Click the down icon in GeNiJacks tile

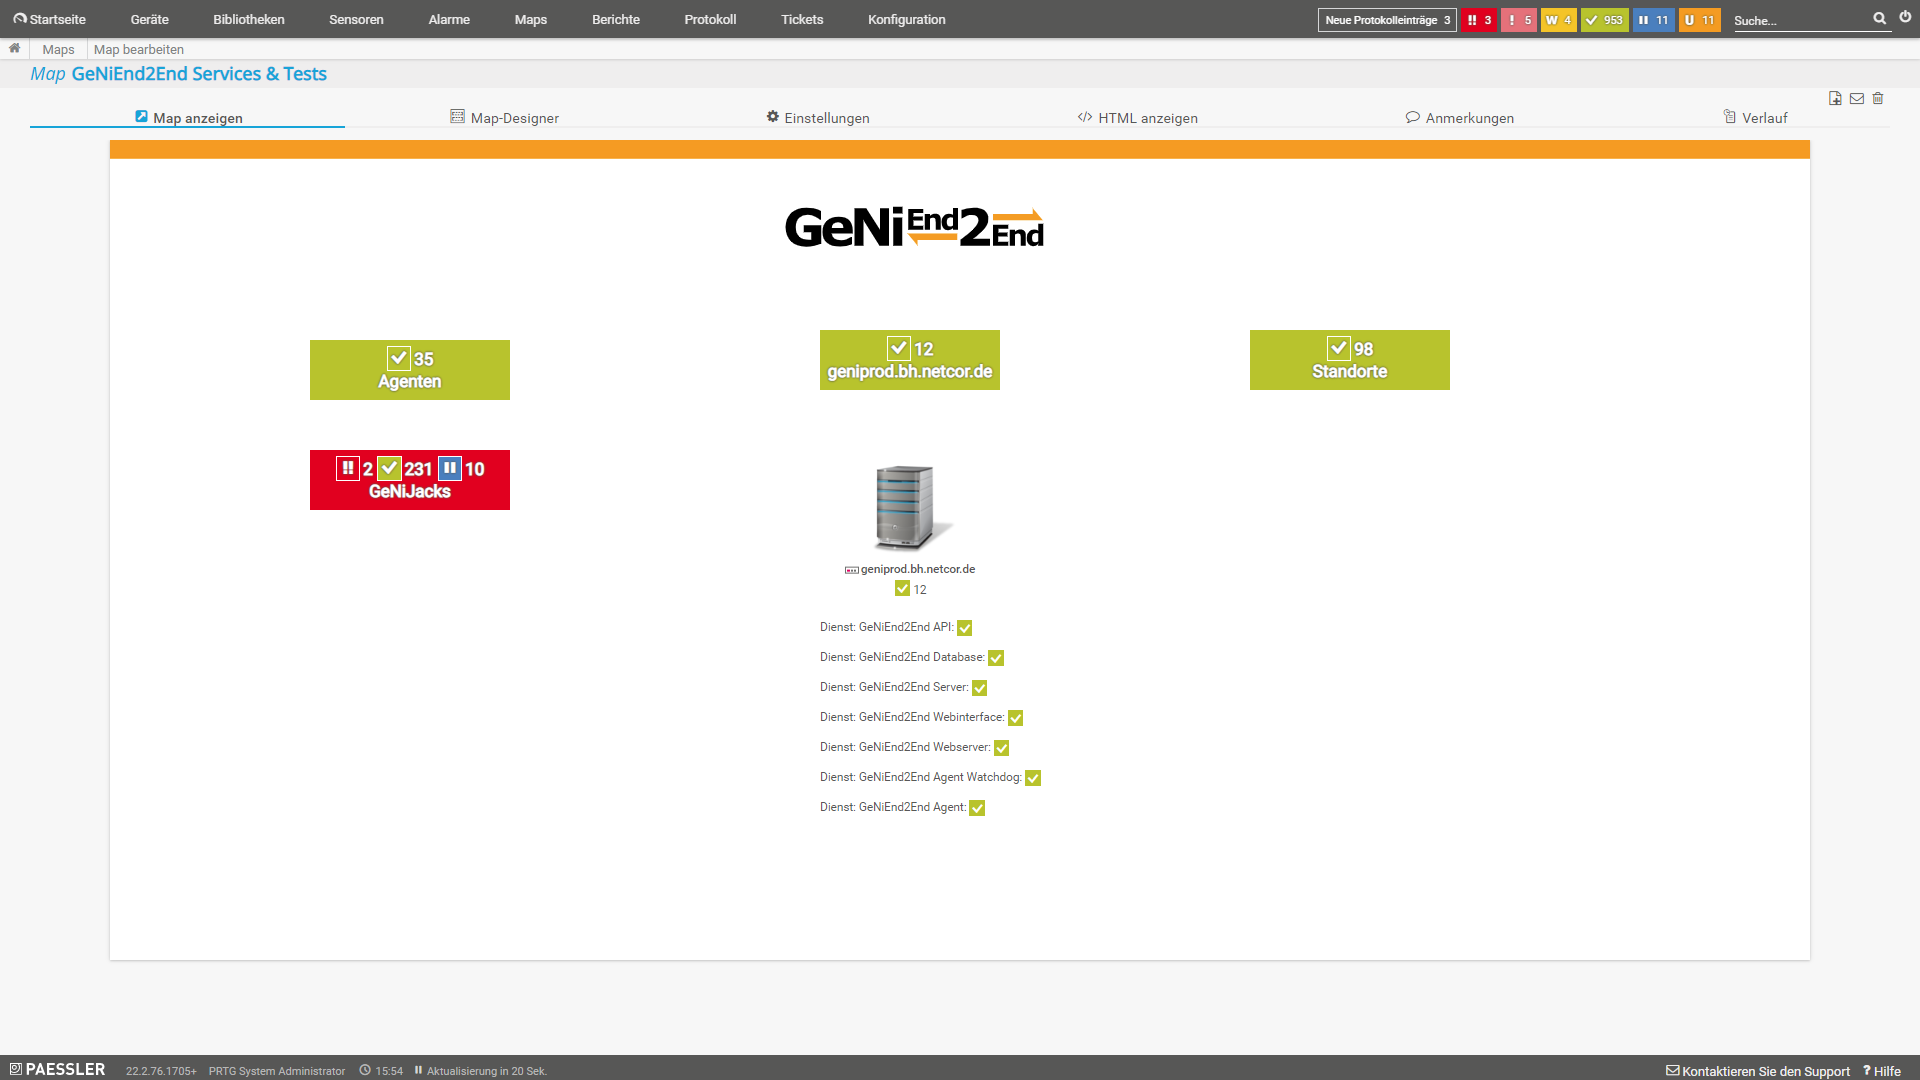pos(348,468)
